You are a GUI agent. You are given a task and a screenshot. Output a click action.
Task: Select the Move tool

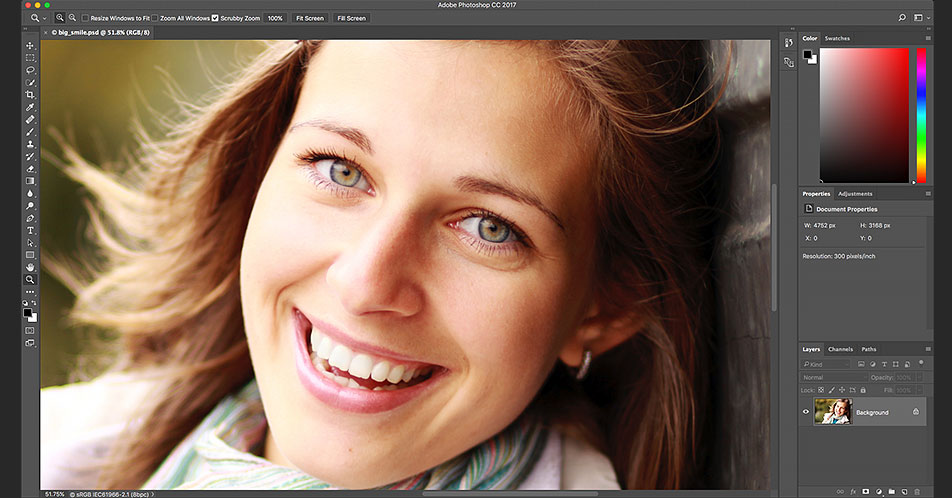pyautogui.click(x=30, y=46)
